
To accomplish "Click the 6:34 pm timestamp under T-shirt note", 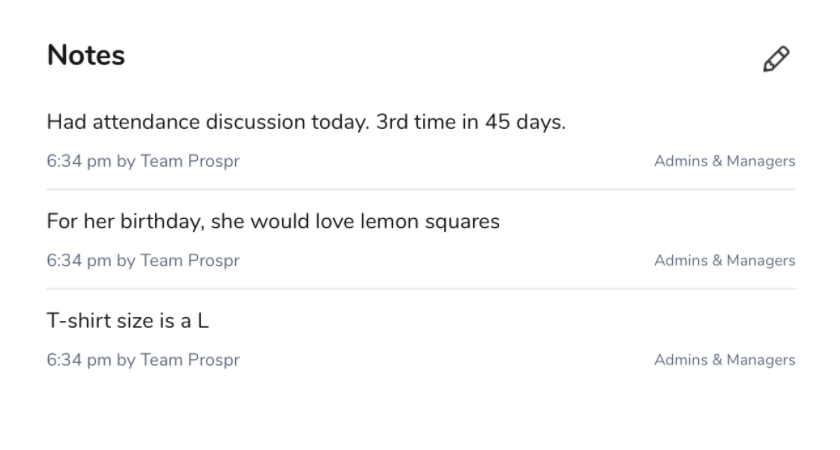I will point(78,360).
